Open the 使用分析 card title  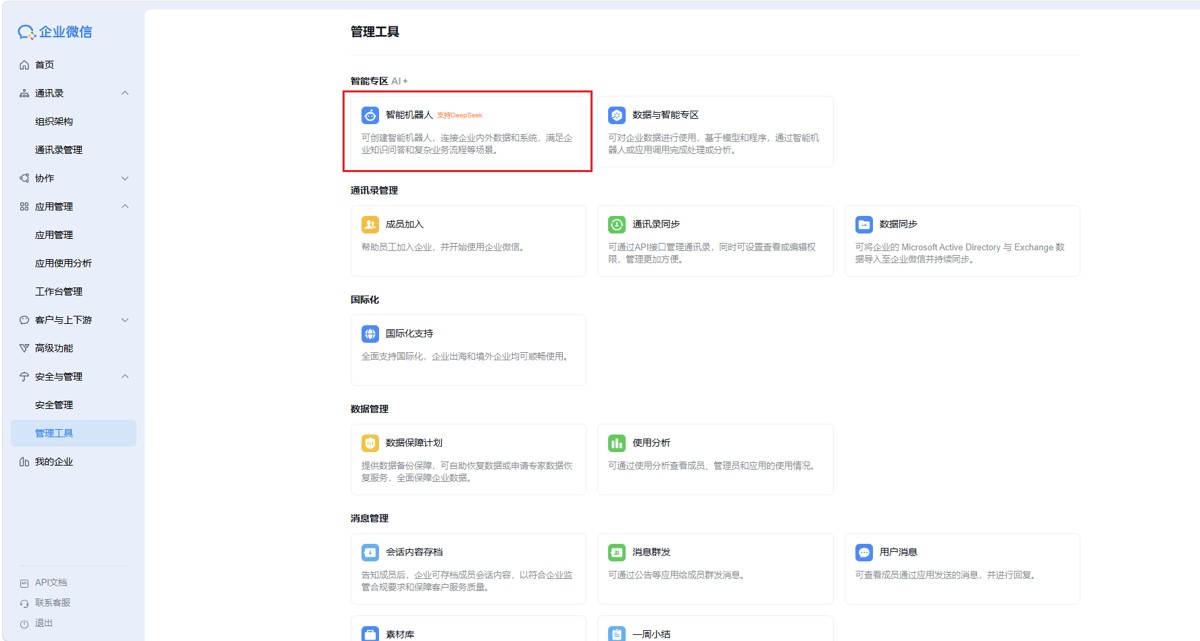(652, 443)
